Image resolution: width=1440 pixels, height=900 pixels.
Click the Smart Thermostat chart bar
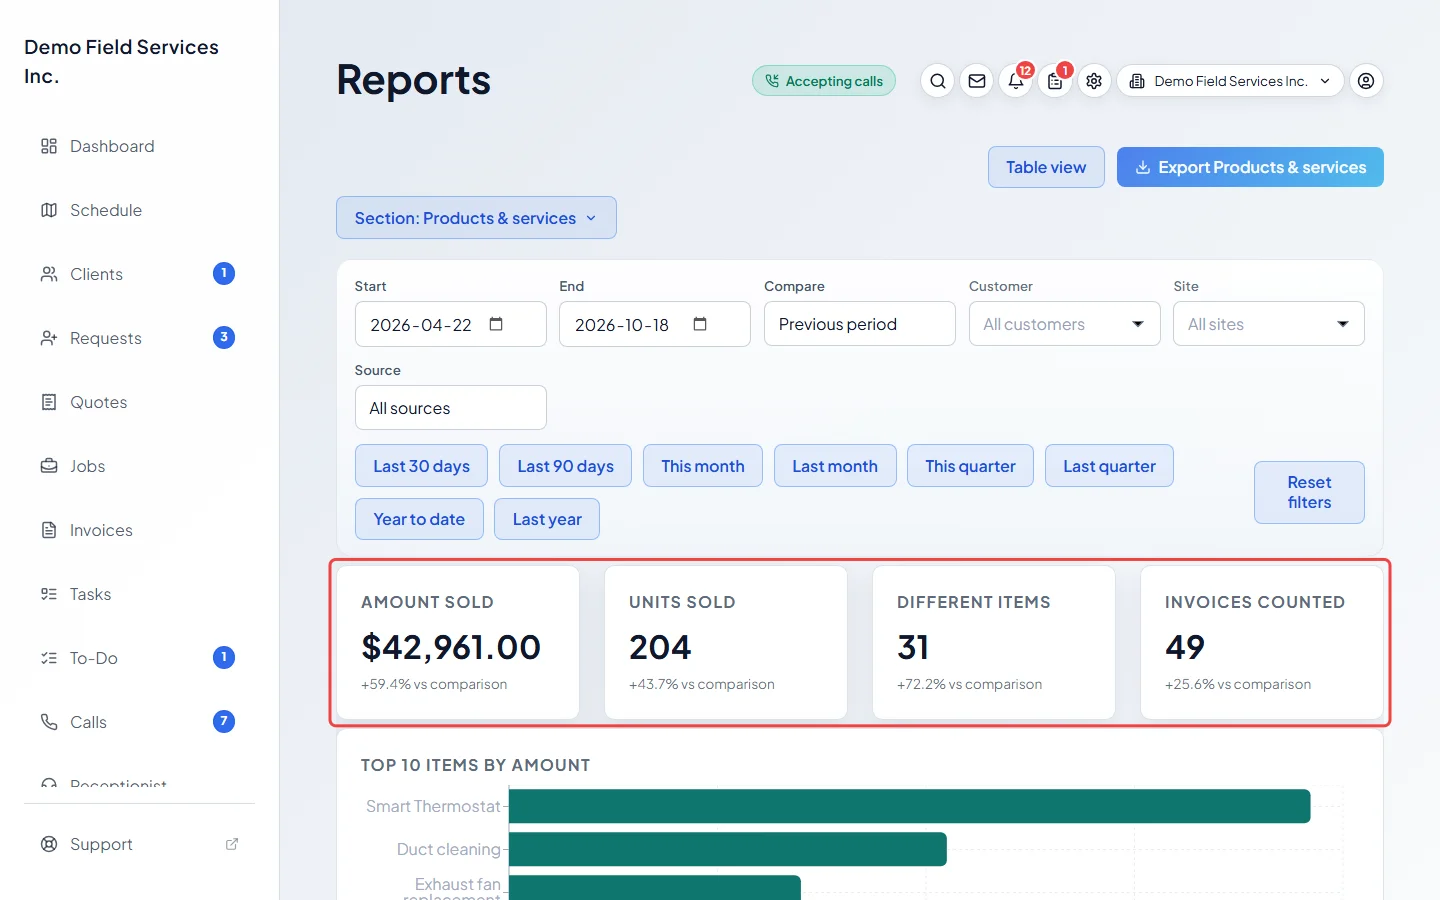(909, 806)
